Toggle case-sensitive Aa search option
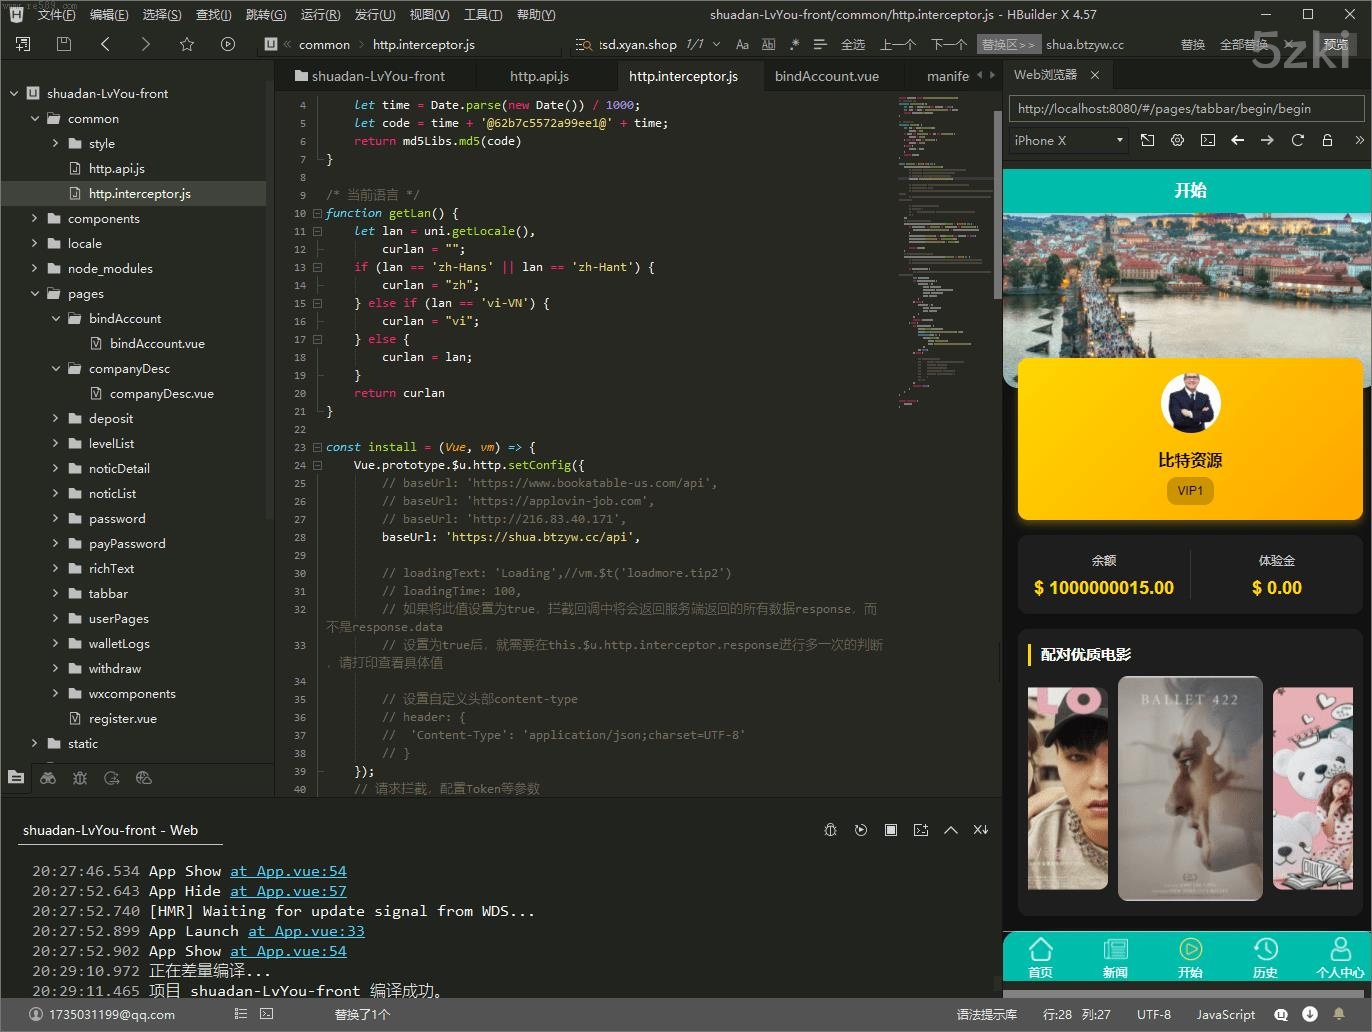1372x1032 pixels. [742, 45]
